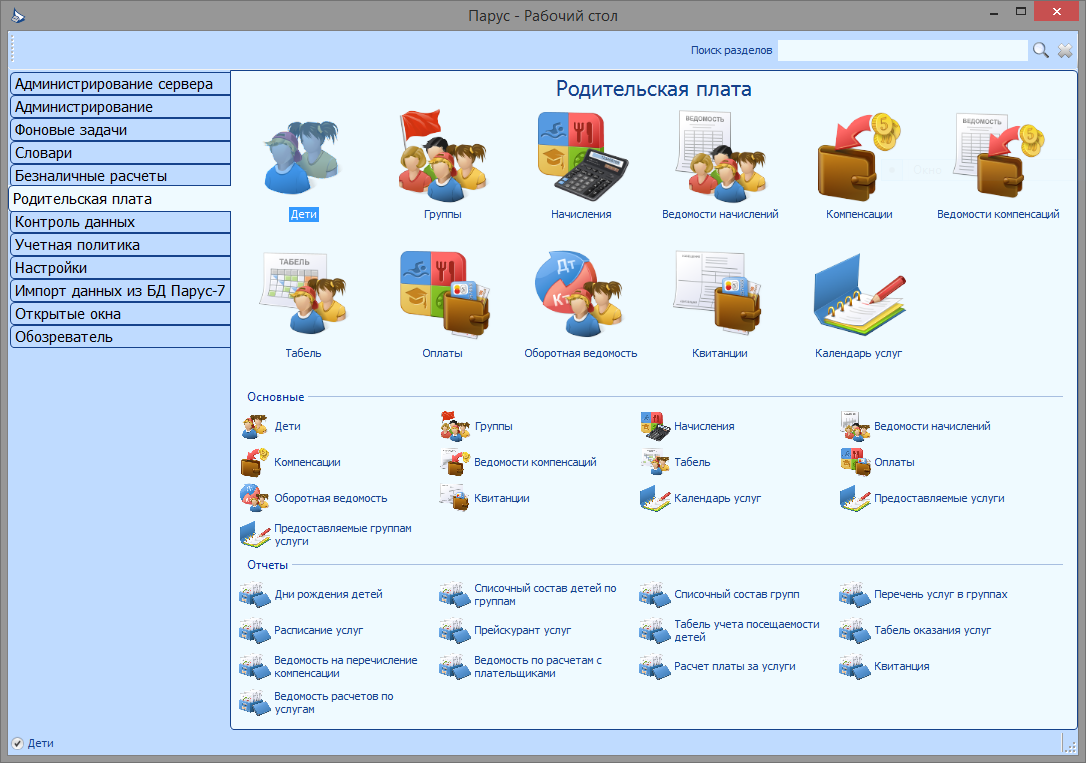
Task: Click the small Группы icon under Основные
Action: 454,427
